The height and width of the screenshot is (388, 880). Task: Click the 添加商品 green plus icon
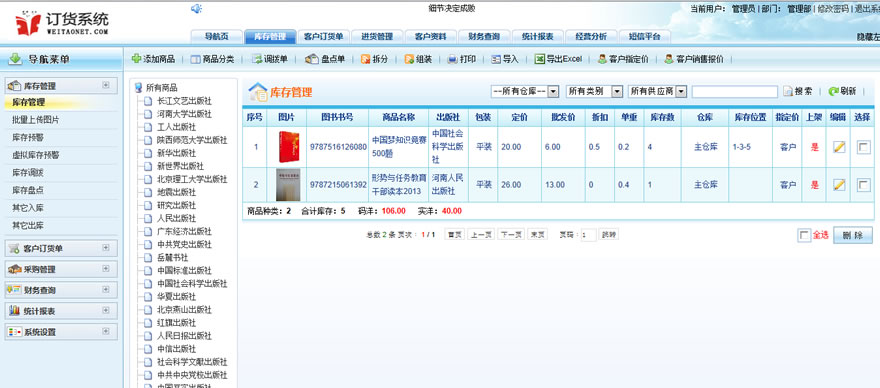pos(136,59)
